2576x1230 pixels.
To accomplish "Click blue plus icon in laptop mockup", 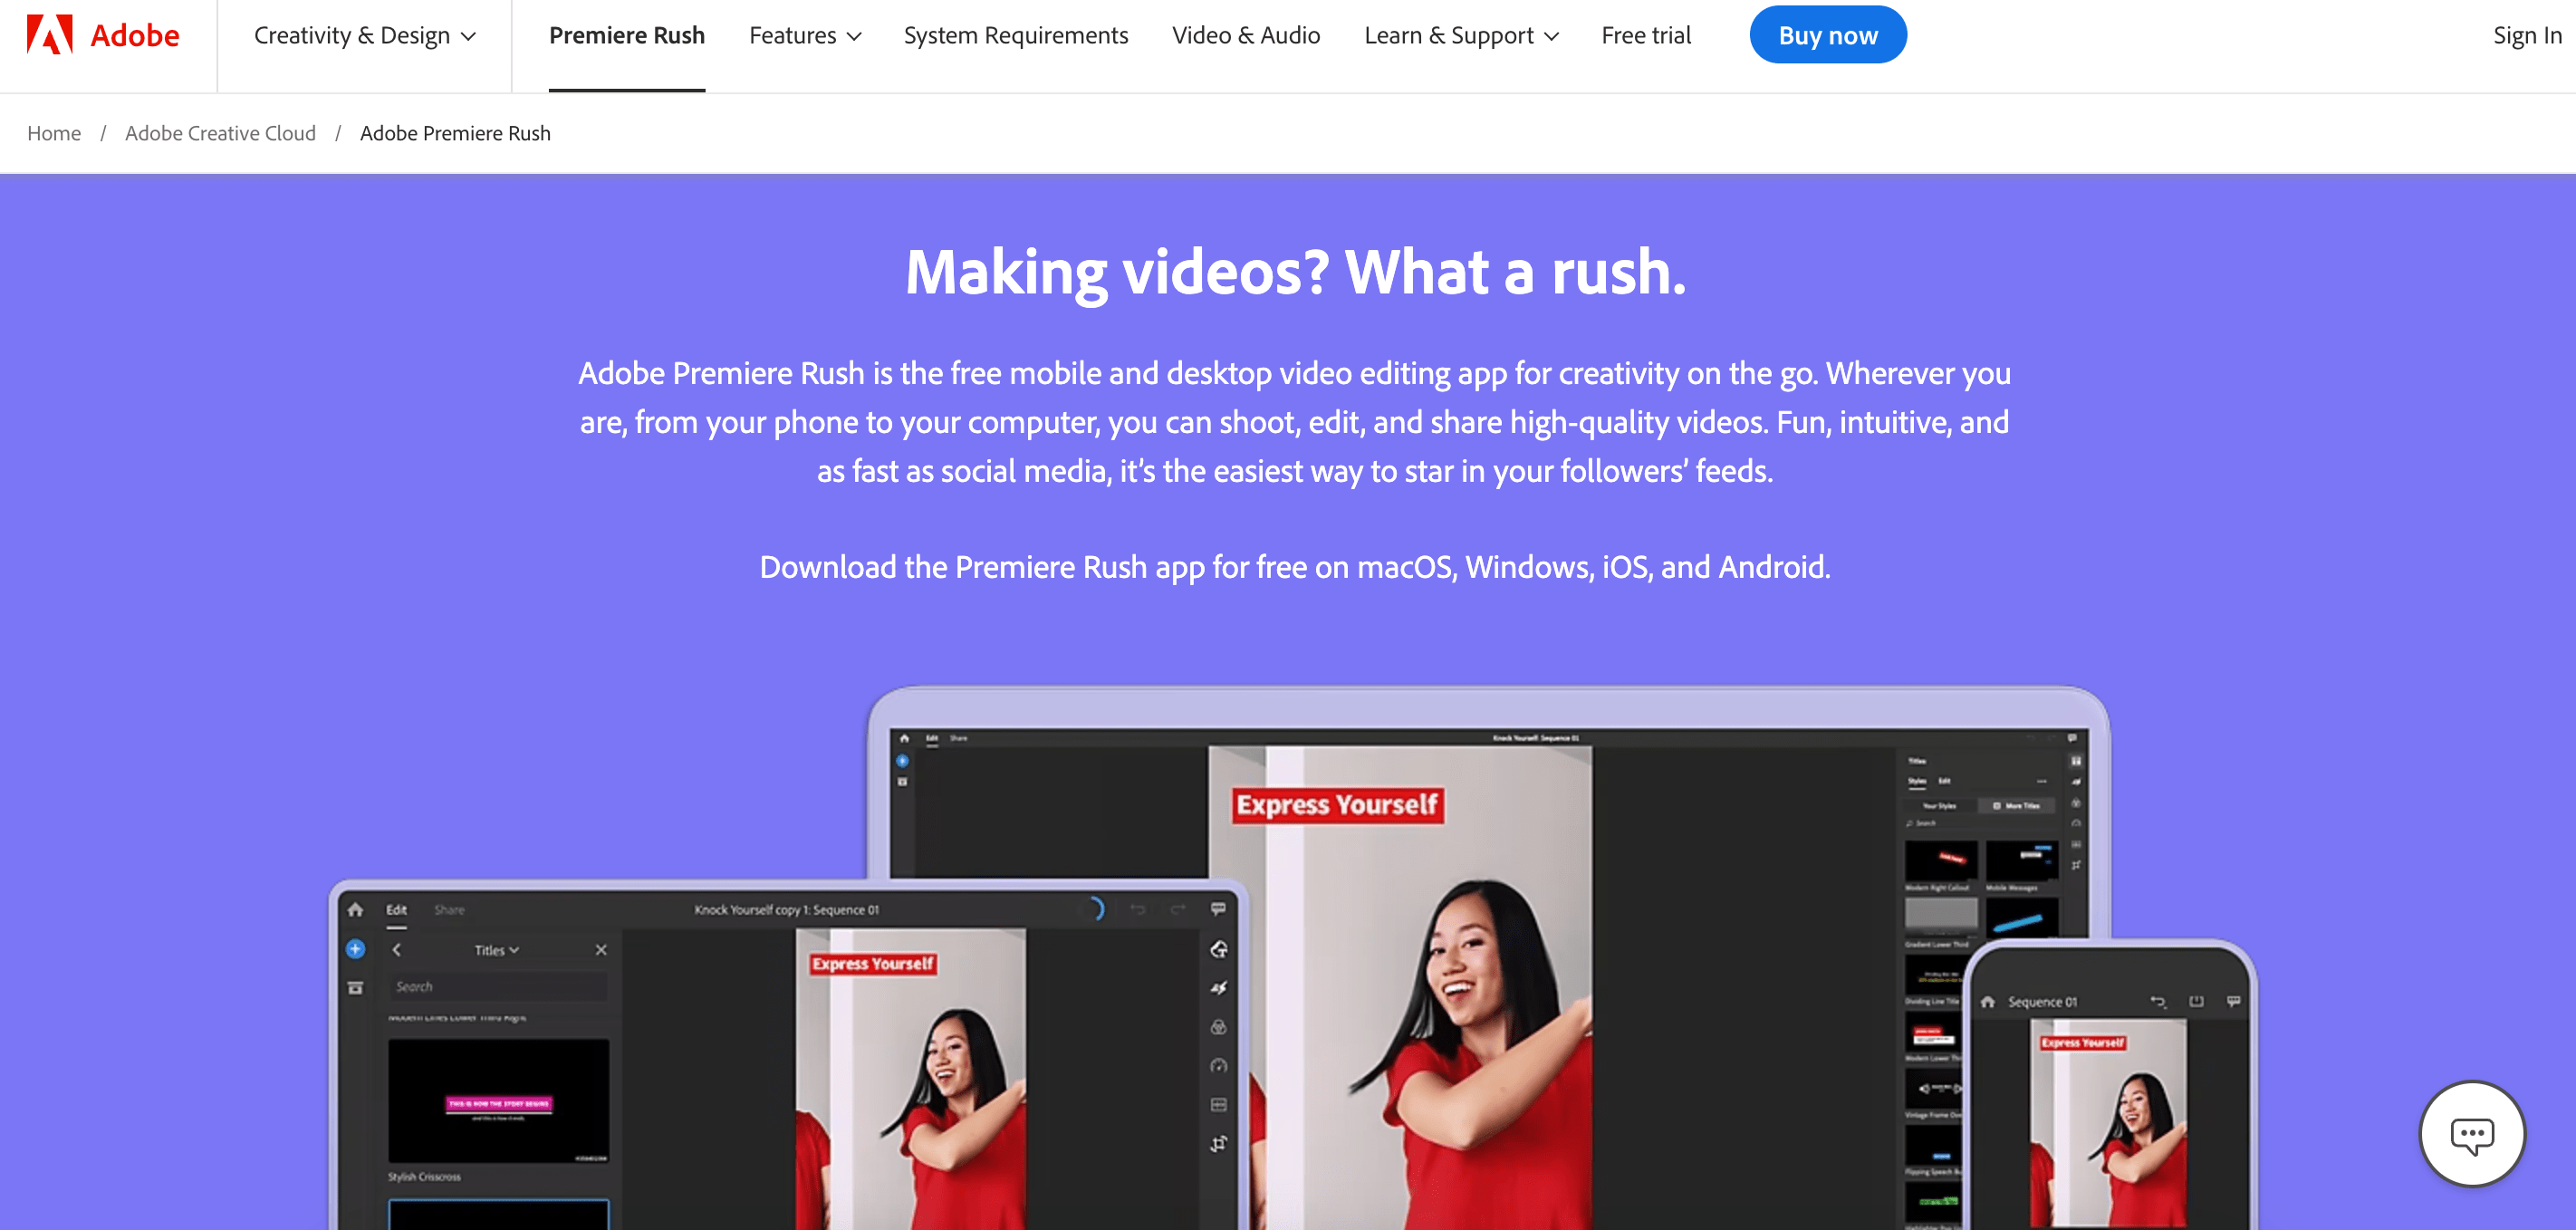I will [902, 761].
